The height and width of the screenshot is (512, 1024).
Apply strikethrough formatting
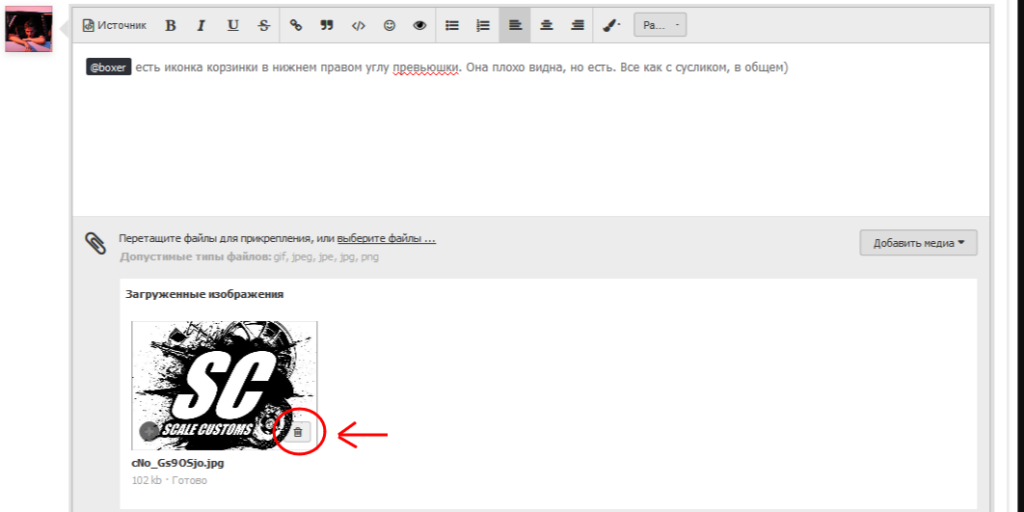click(x=264, y=25)
